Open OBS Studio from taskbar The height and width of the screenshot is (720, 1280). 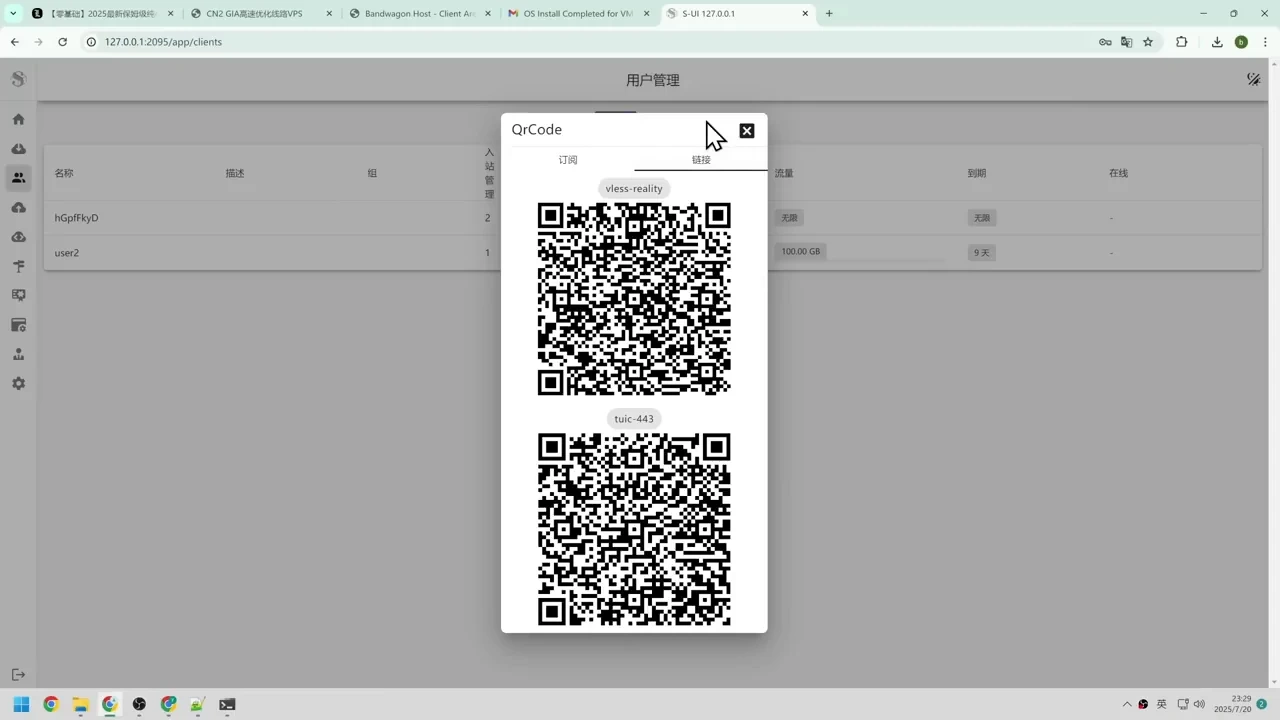(139, 704)
